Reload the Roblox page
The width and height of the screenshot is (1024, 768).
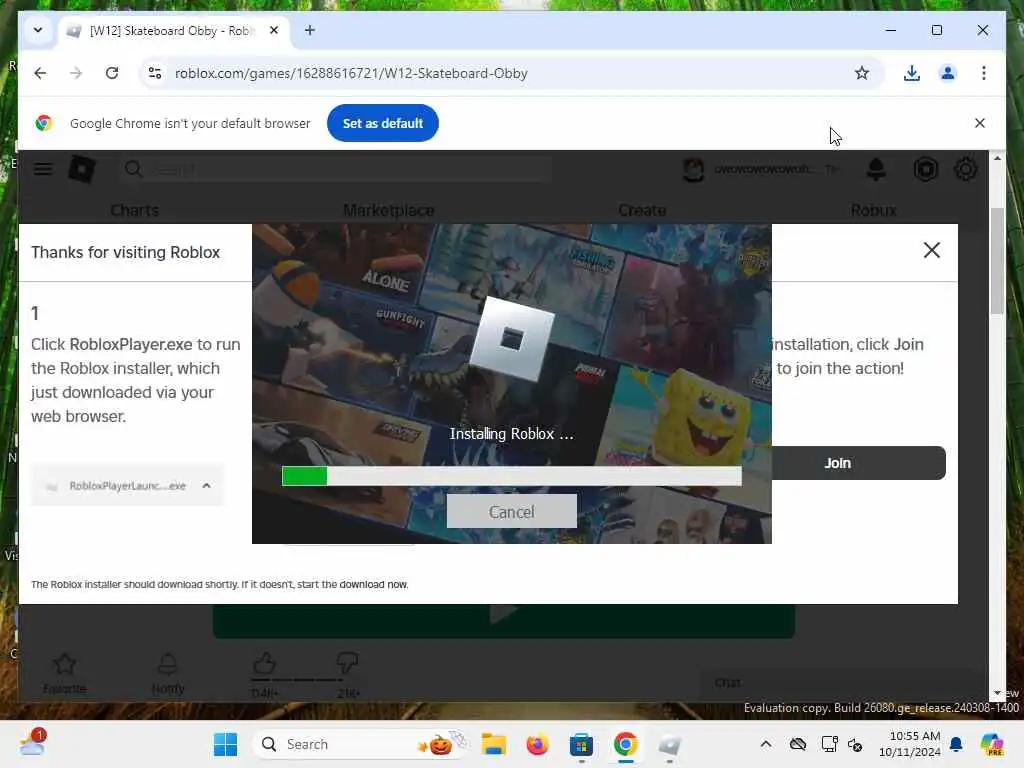pos(112,73)
